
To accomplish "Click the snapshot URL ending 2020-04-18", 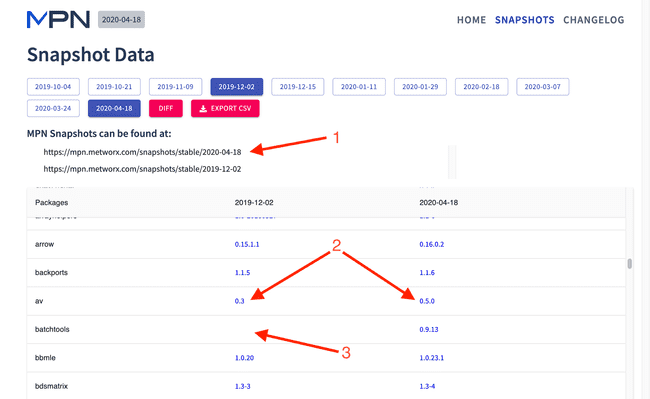I will coord(142,152).
